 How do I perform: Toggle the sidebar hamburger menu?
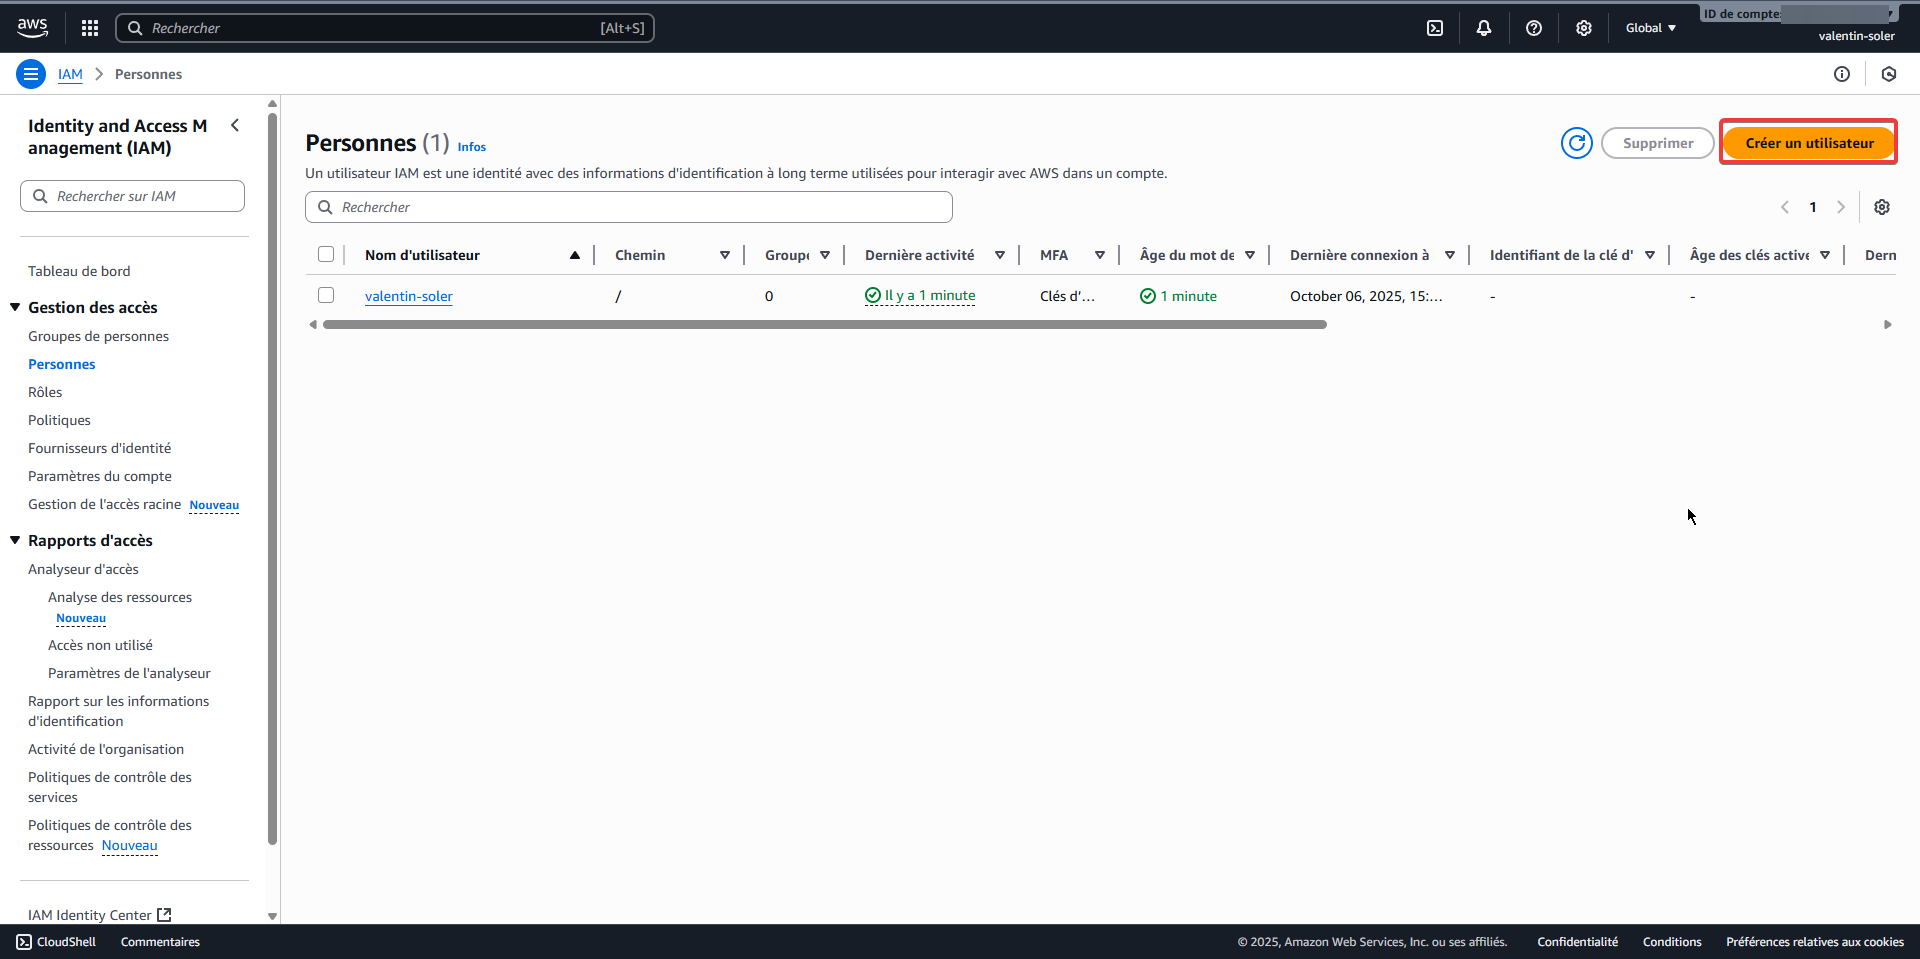click(31, 73)
